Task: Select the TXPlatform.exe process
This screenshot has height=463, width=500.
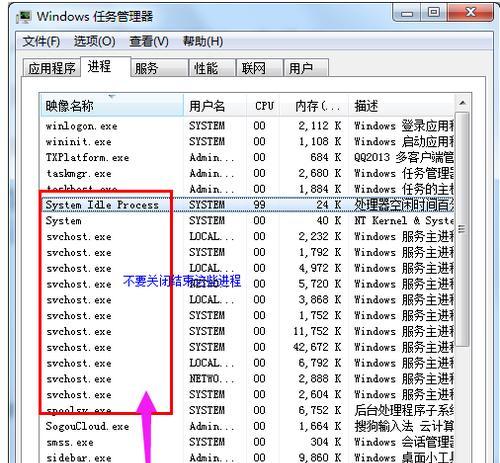Action: tap(247, 157)
